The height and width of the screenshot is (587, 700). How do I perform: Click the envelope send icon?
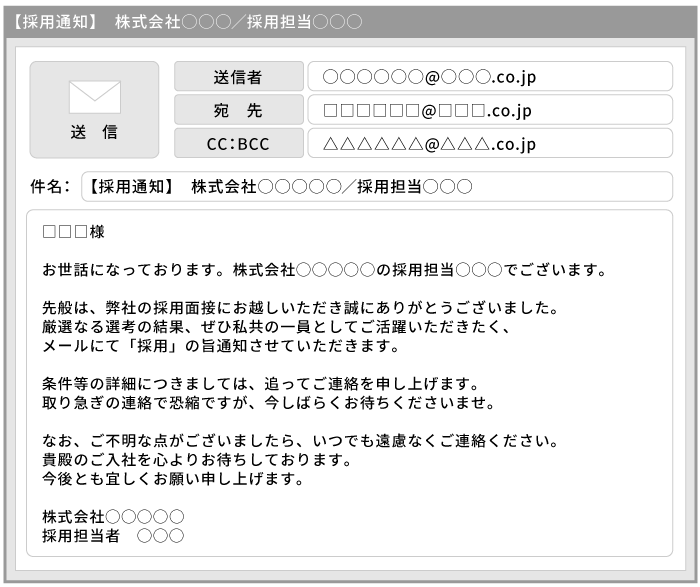click(95, 97)
